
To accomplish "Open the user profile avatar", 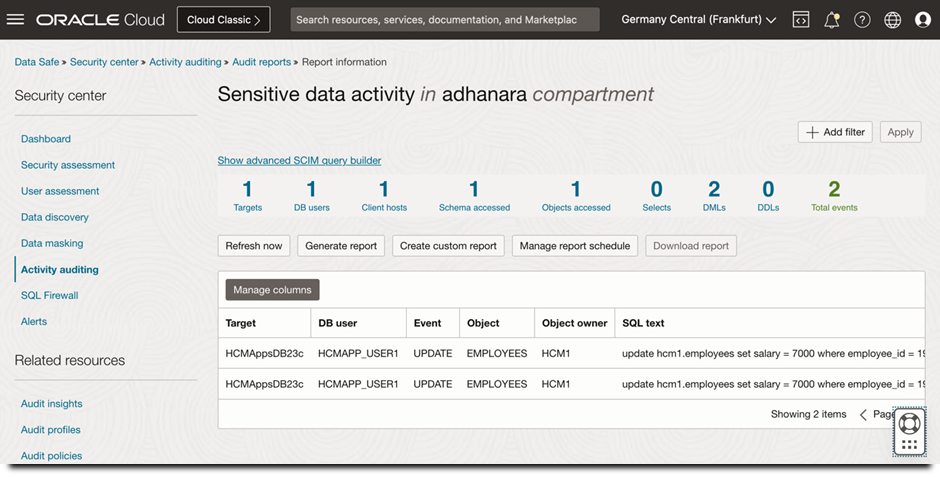I will (x=923, y=20).
